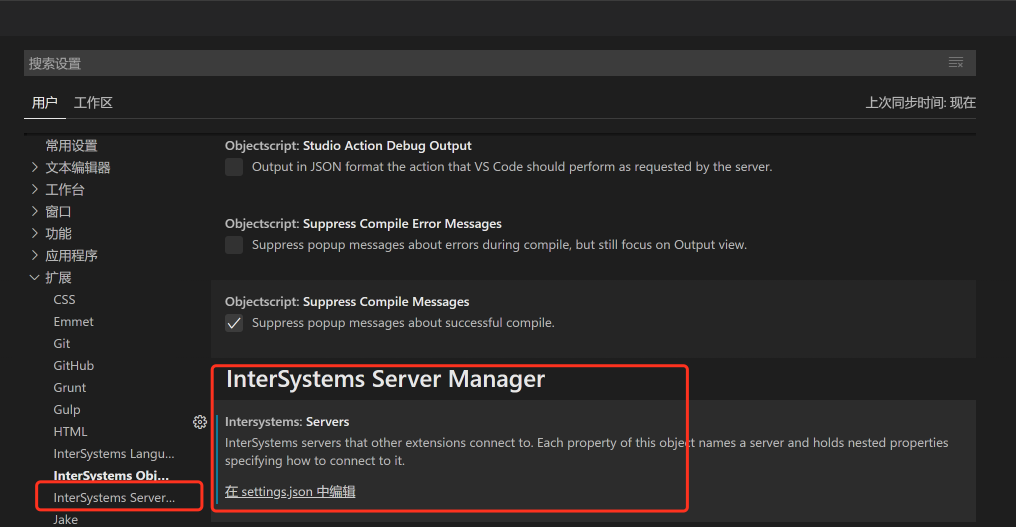The width and height of the screenshot is (1016, 527).
Task: Select HTML extension settings
Action: (70, 432)
